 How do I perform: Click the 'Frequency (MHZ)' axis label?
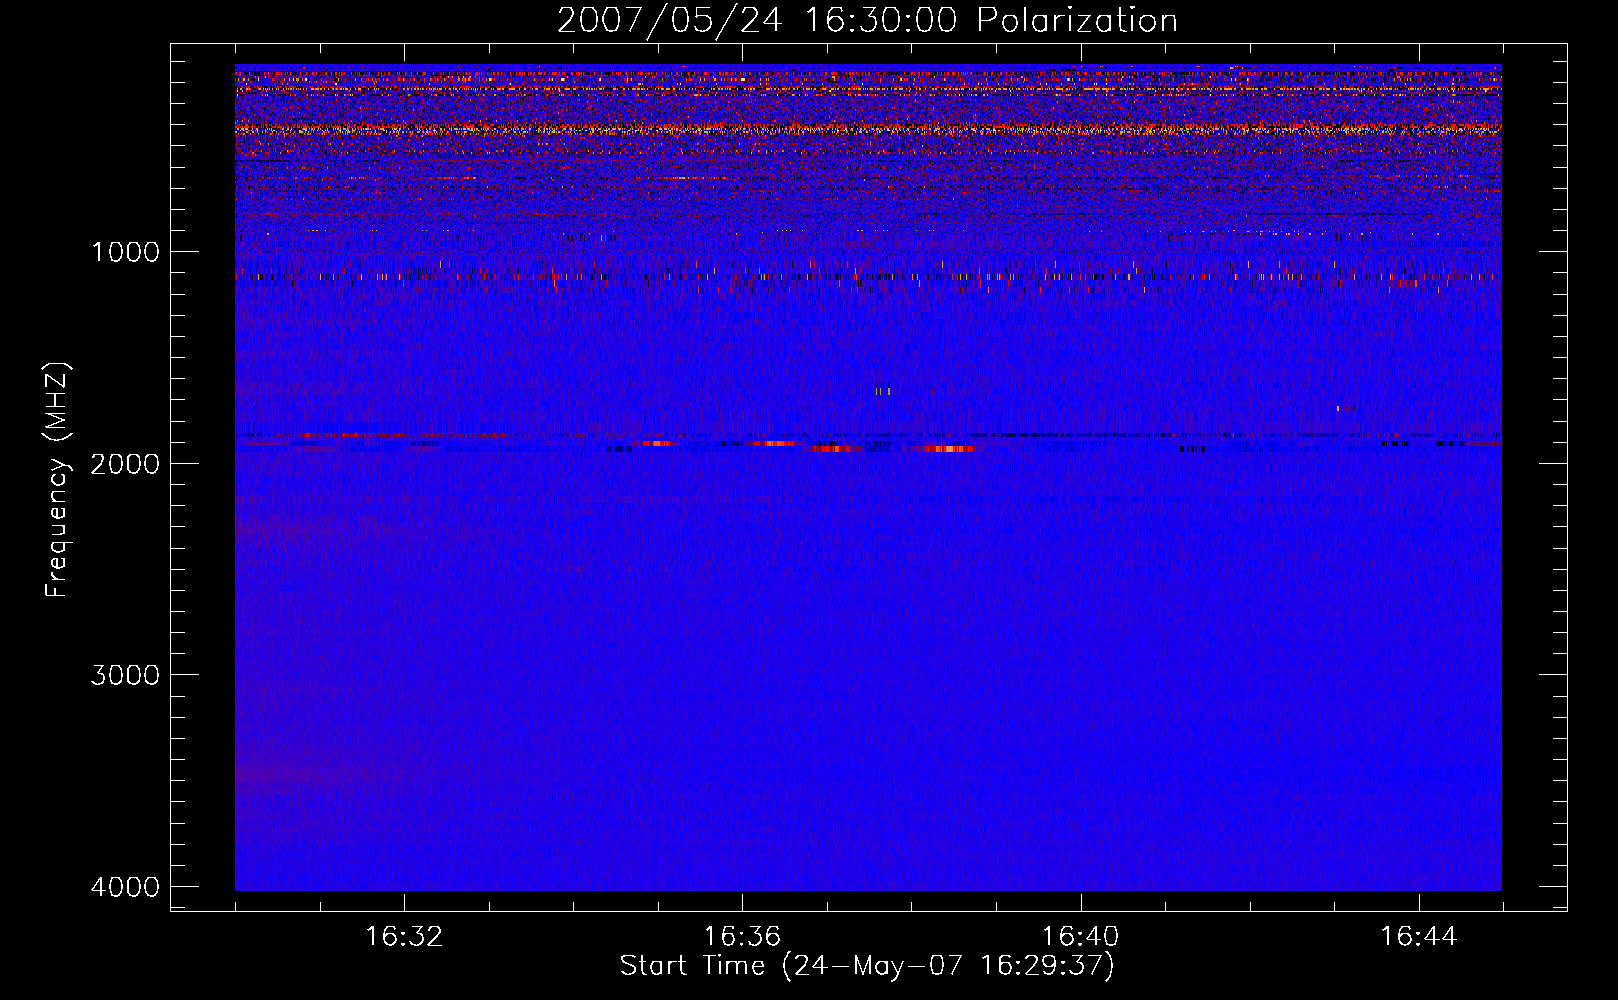click(x=57, y=480)
